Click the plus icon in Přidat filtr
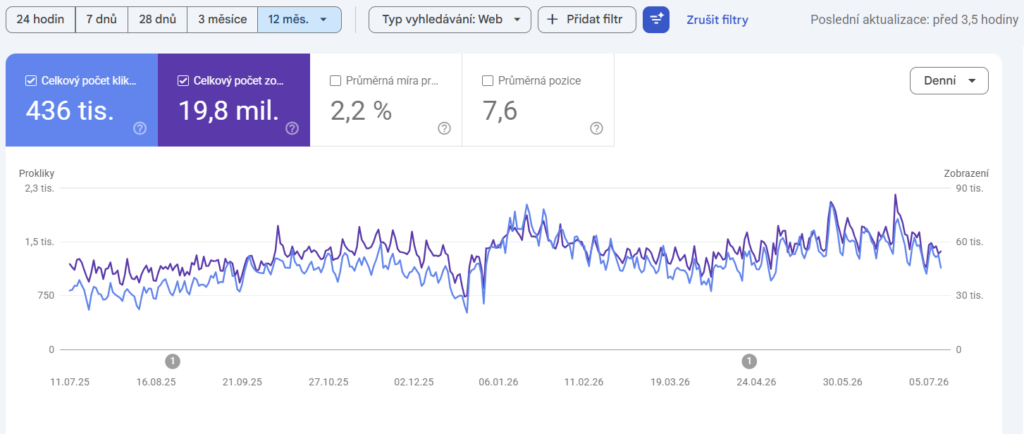1024x434 pixels. pyautogui.click(x=552, y=20)
